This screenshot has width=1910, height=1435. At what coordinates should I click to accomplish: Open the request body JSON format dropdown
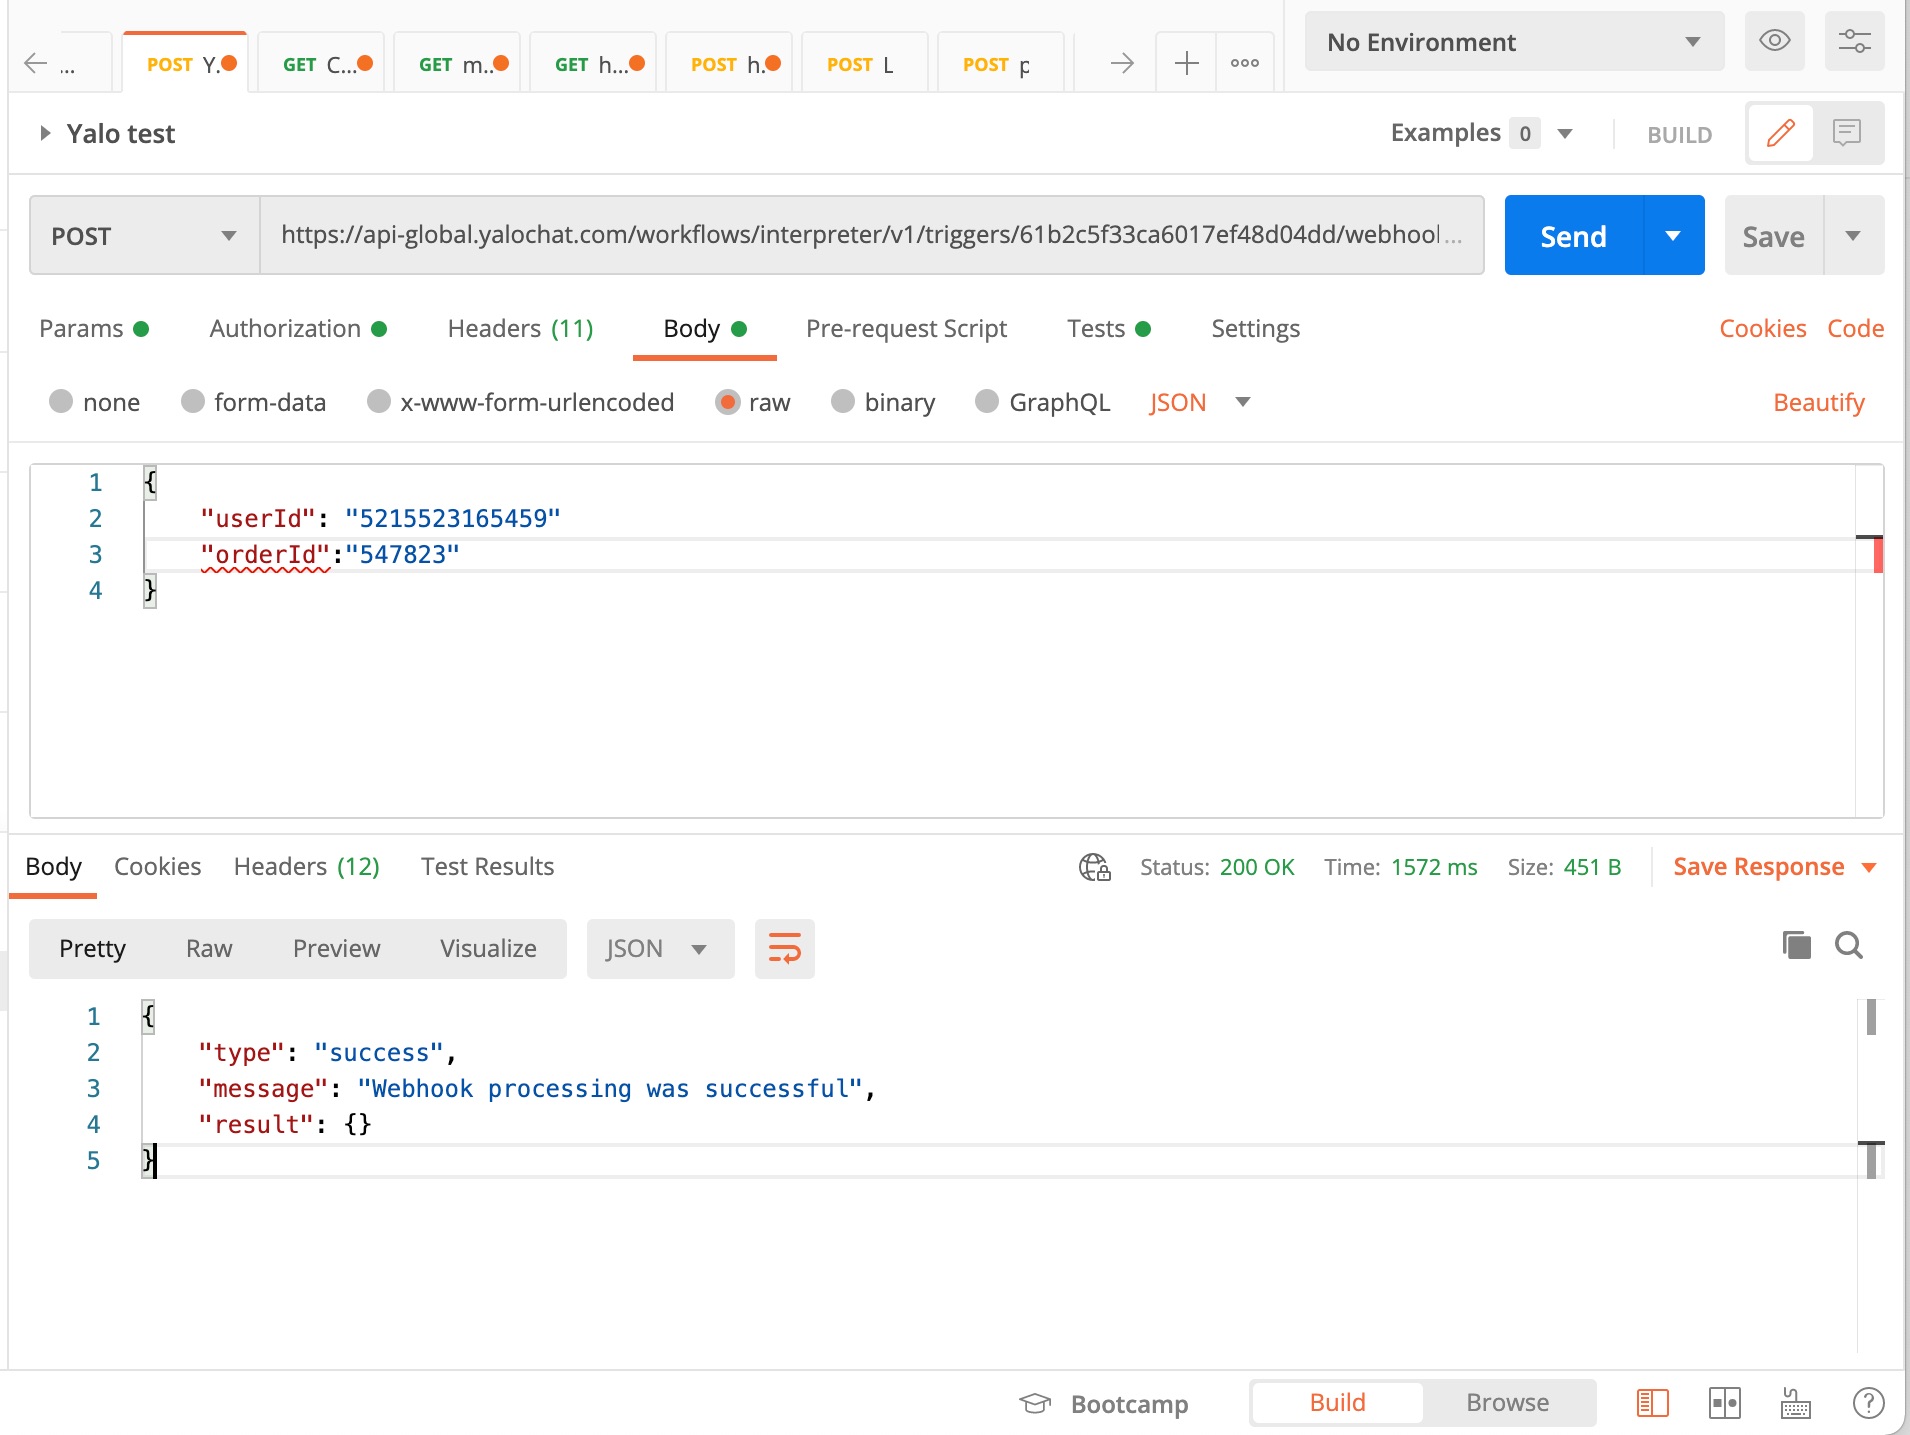[x=1199, y=402]
